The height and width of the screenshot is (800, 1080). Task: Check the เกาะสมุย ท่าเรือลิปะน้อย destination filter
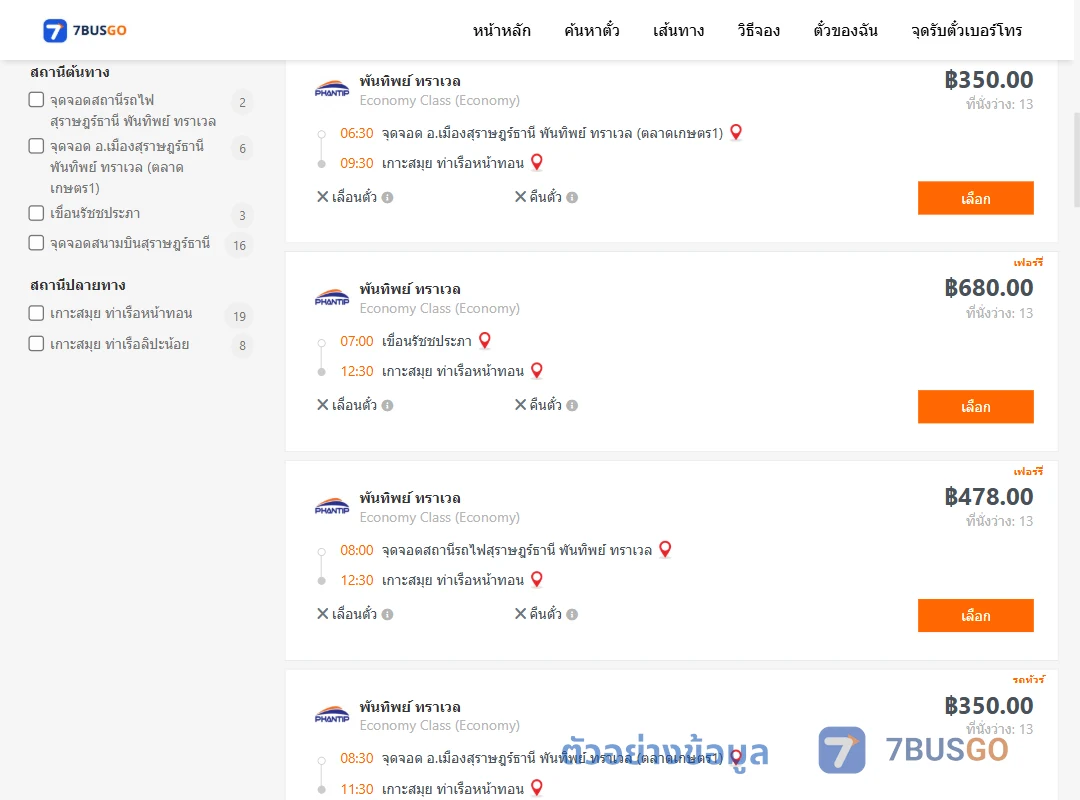[37, 343]
